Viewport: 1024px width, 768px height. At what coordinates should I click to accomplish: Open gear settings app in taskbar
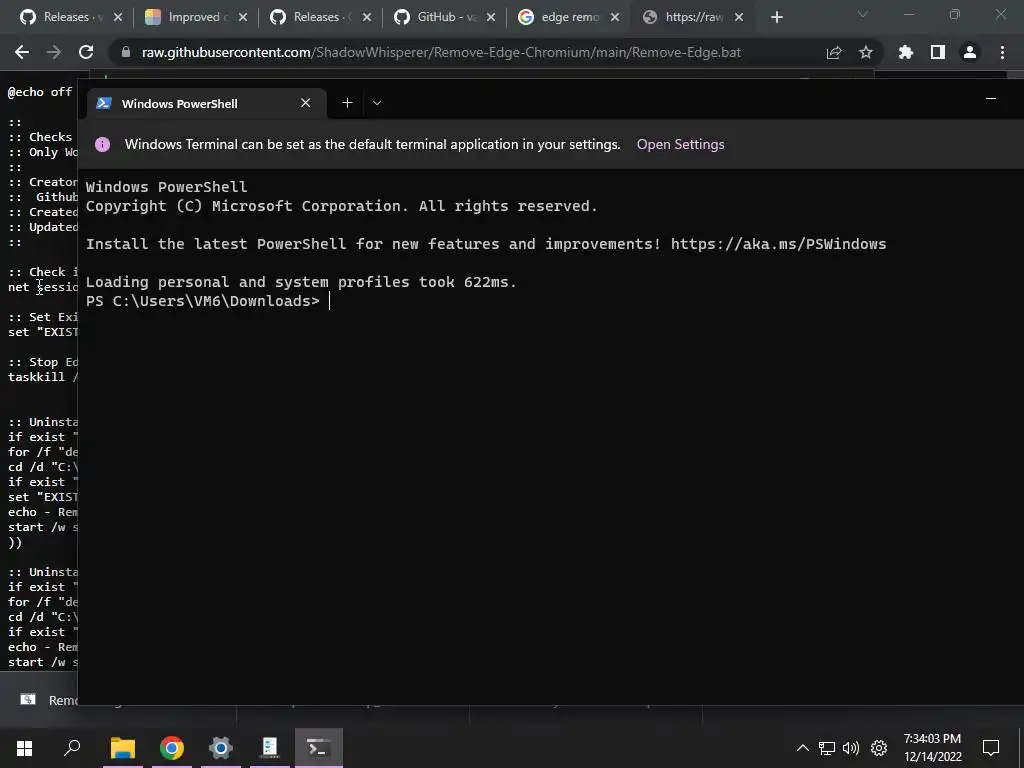click(221, 748)
